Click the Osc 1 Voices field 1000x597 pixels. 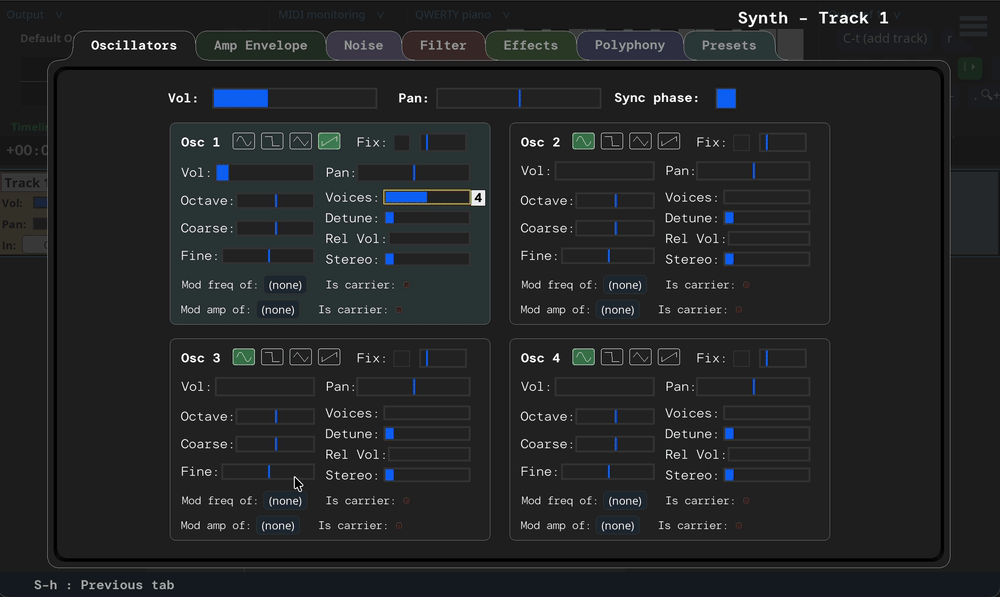(426, 198)
